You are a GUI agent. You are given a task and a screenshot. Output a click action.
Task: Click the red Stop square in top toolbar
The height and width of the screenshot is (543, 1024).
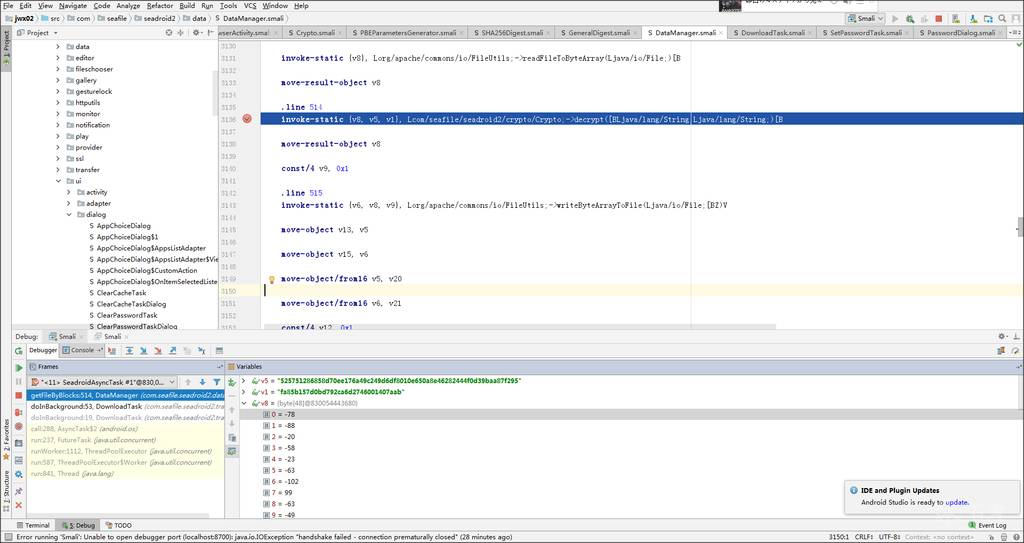click(938, 19)
